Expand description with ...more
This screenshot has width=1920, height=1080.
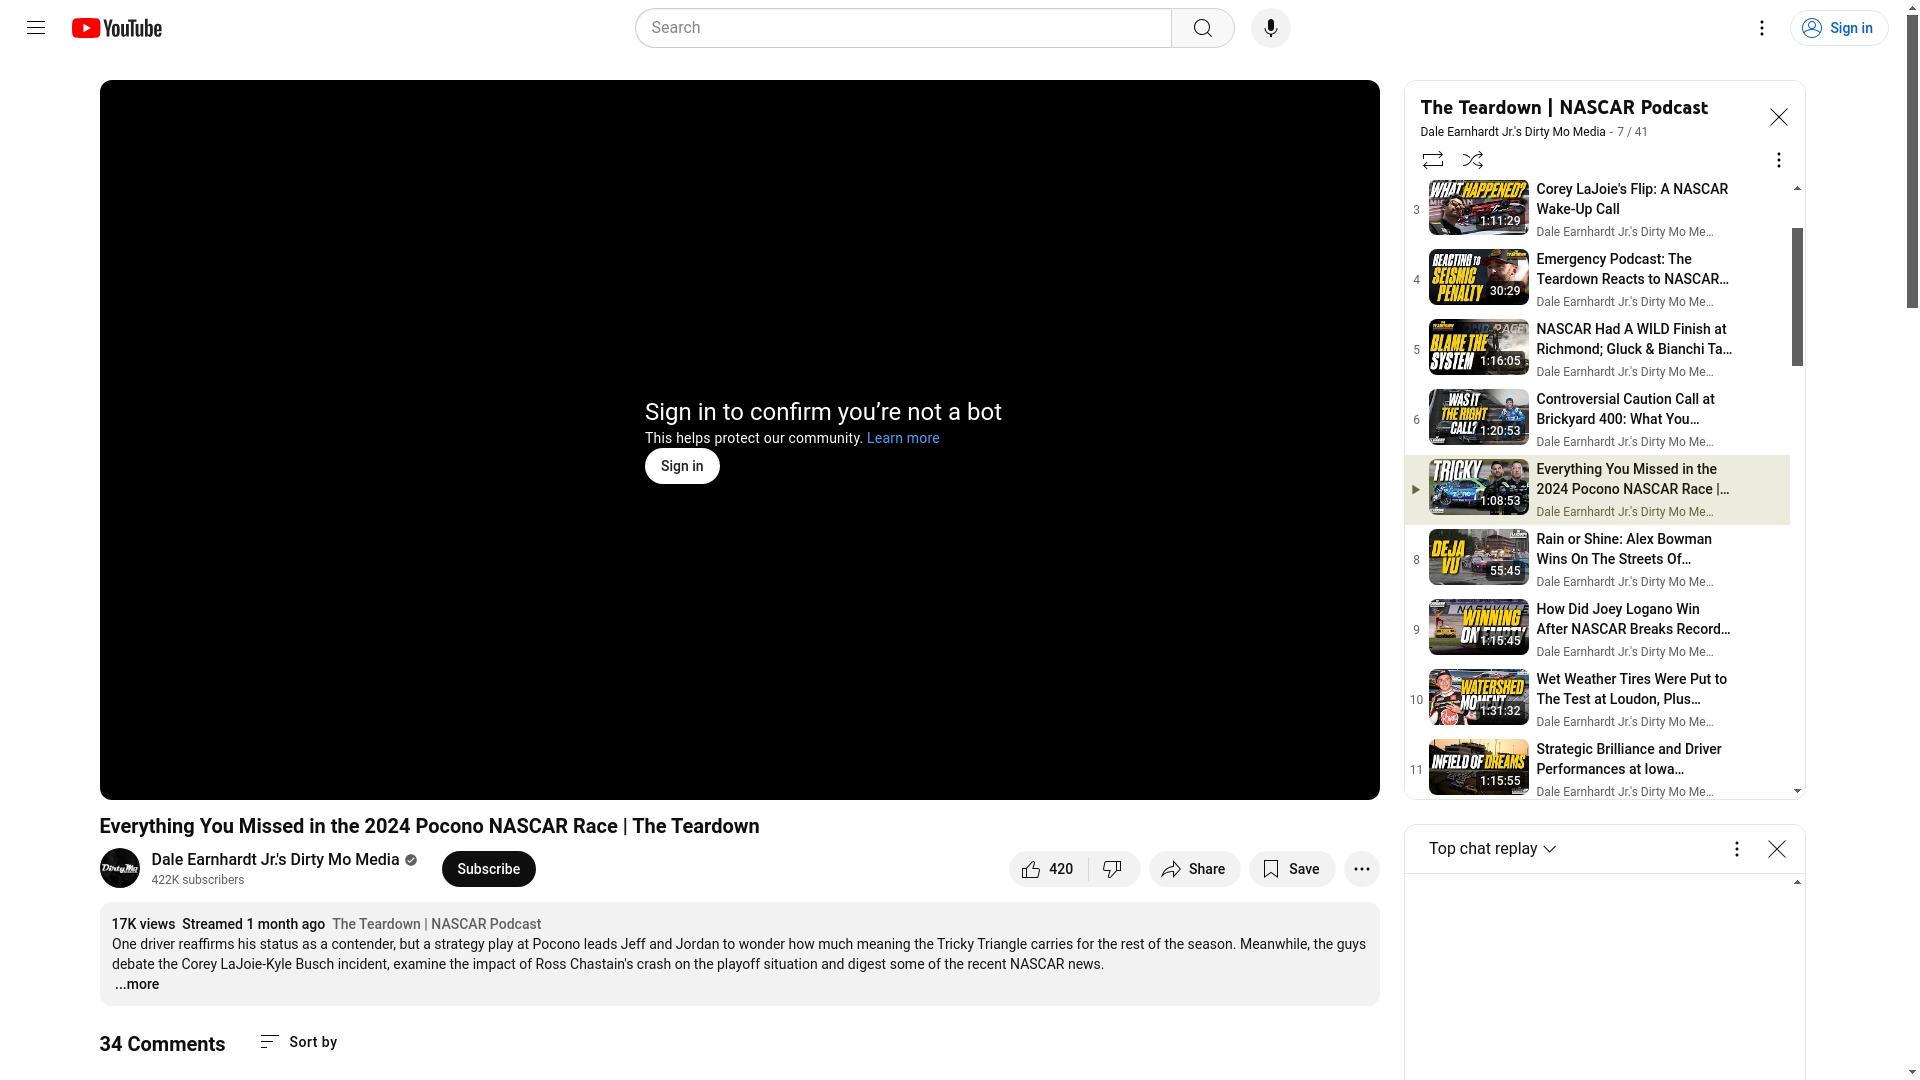tap(136, 984)
